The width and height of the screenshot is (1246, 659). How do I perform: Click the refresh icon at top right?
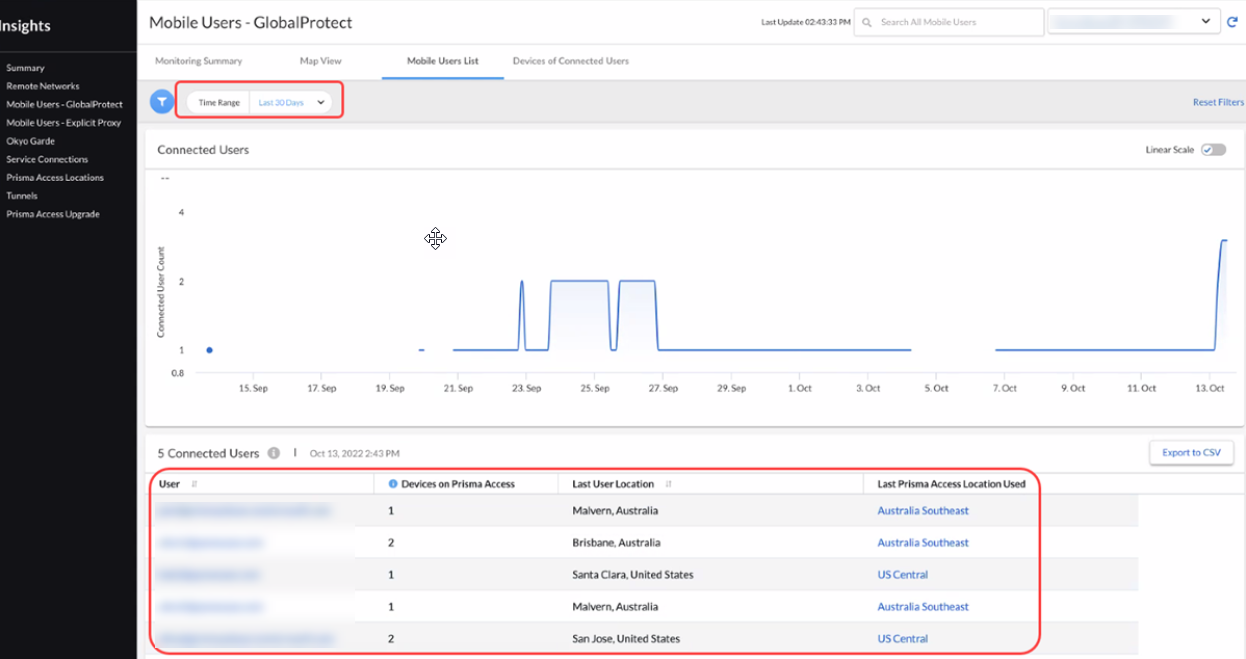point(1232,22)
